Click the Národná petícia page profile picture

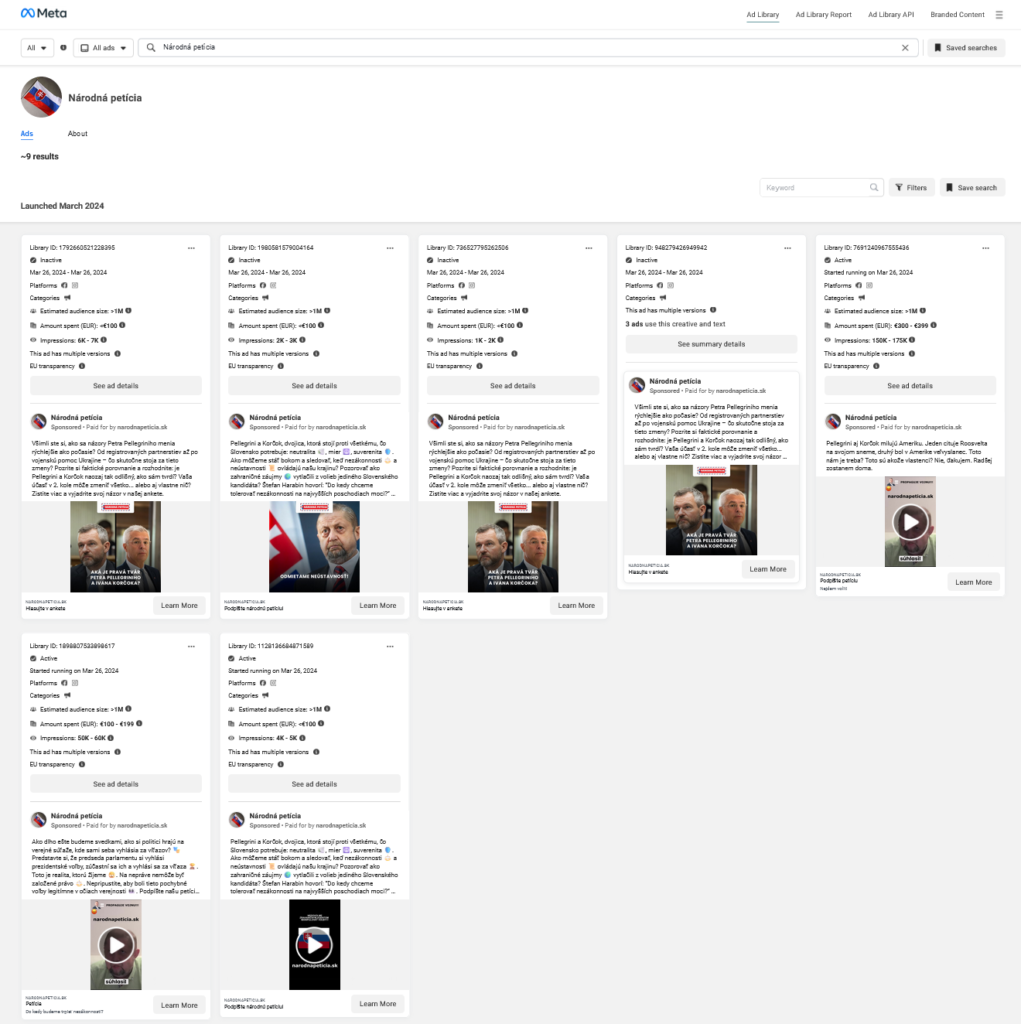(41, 97)
